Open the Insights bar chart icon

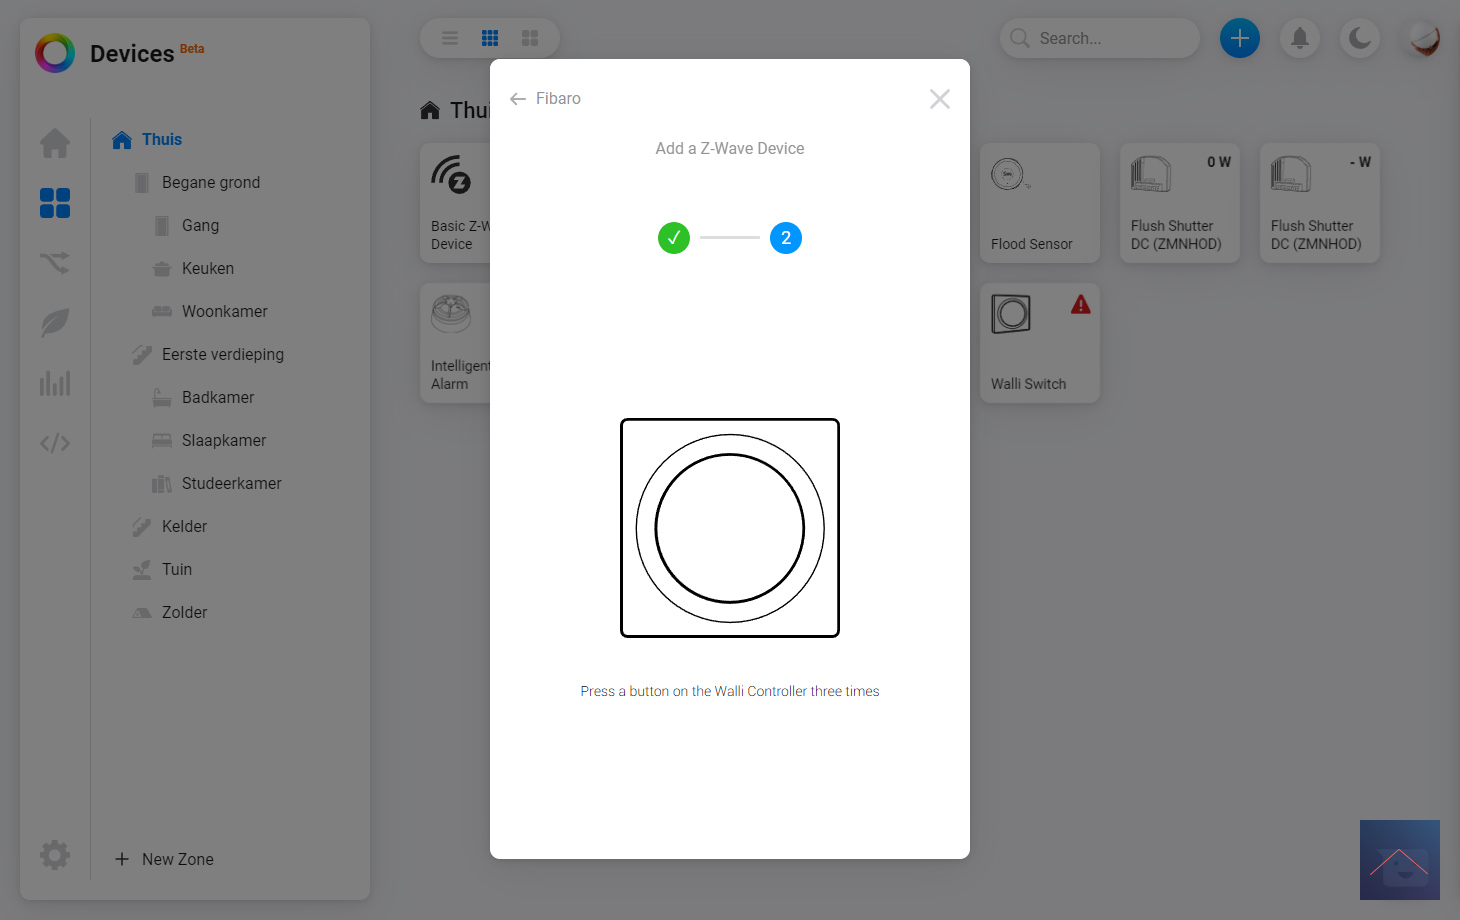coord(55,383)
